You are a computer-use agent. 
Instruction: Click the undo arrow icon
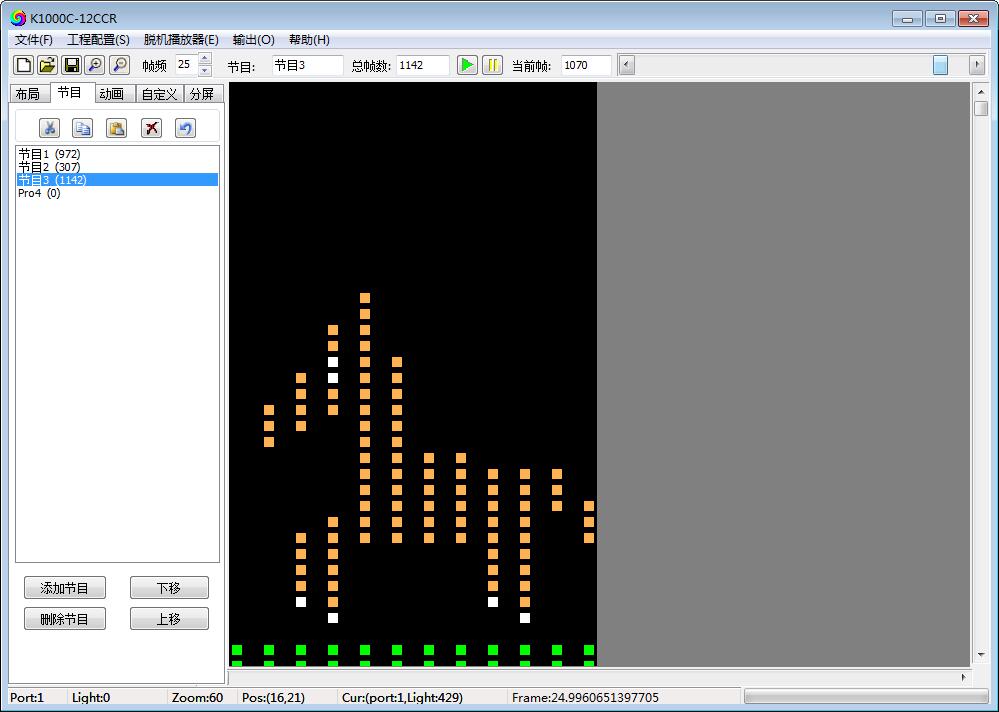[185, 128]
